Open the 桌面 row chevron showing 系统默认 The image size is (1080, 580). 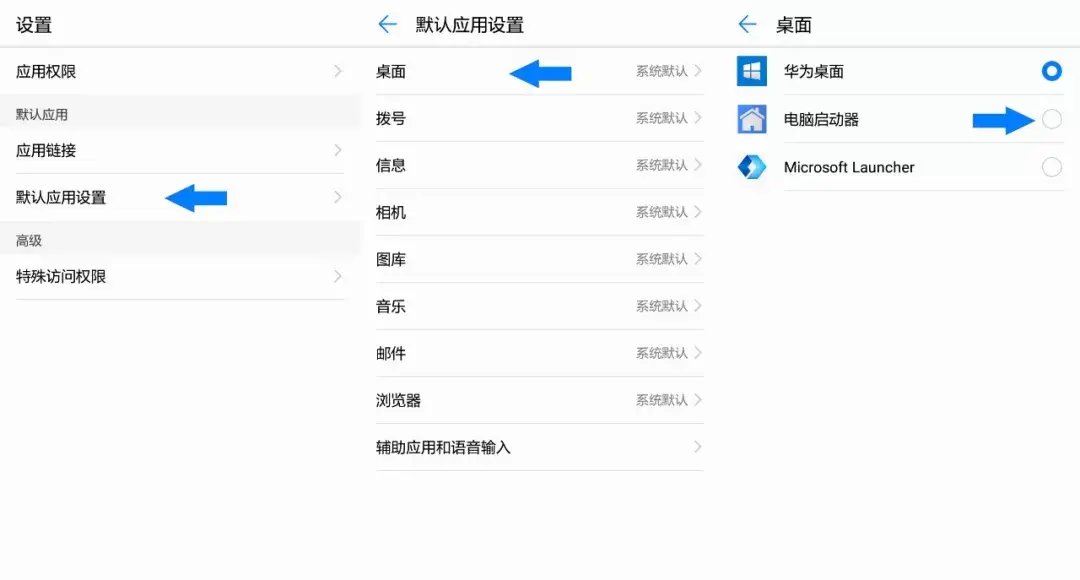(x=698, y=71)
